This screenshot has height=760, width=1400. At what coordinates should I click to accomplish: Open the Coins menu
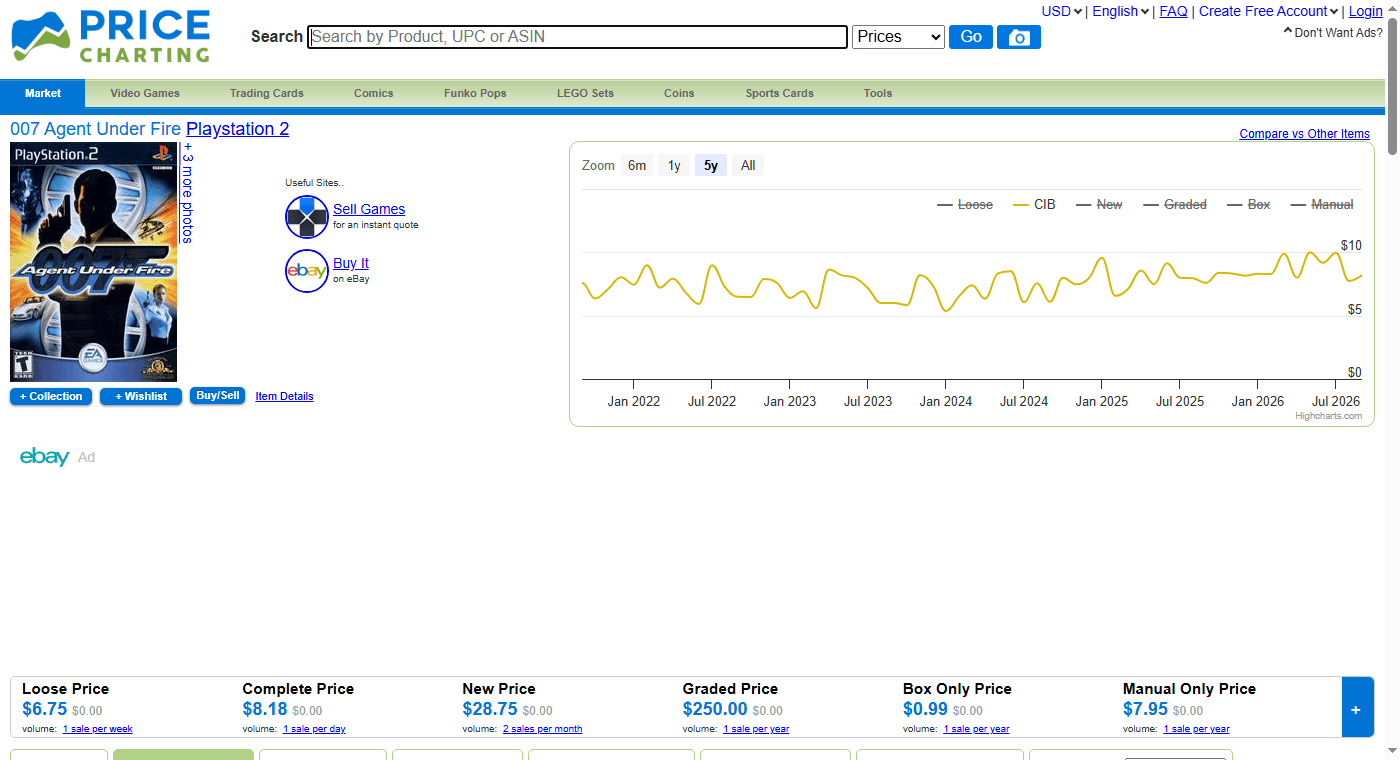[679, 93]
